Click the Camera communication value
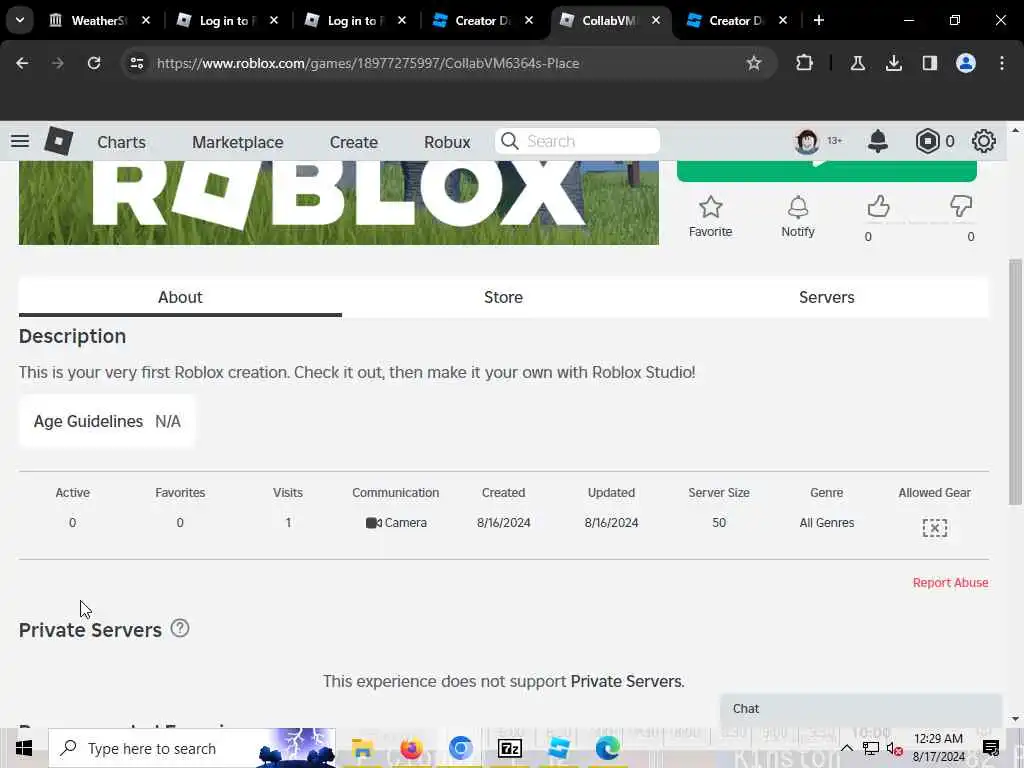The height and width of the screenshot is (768, 1024). pos(396,522)
